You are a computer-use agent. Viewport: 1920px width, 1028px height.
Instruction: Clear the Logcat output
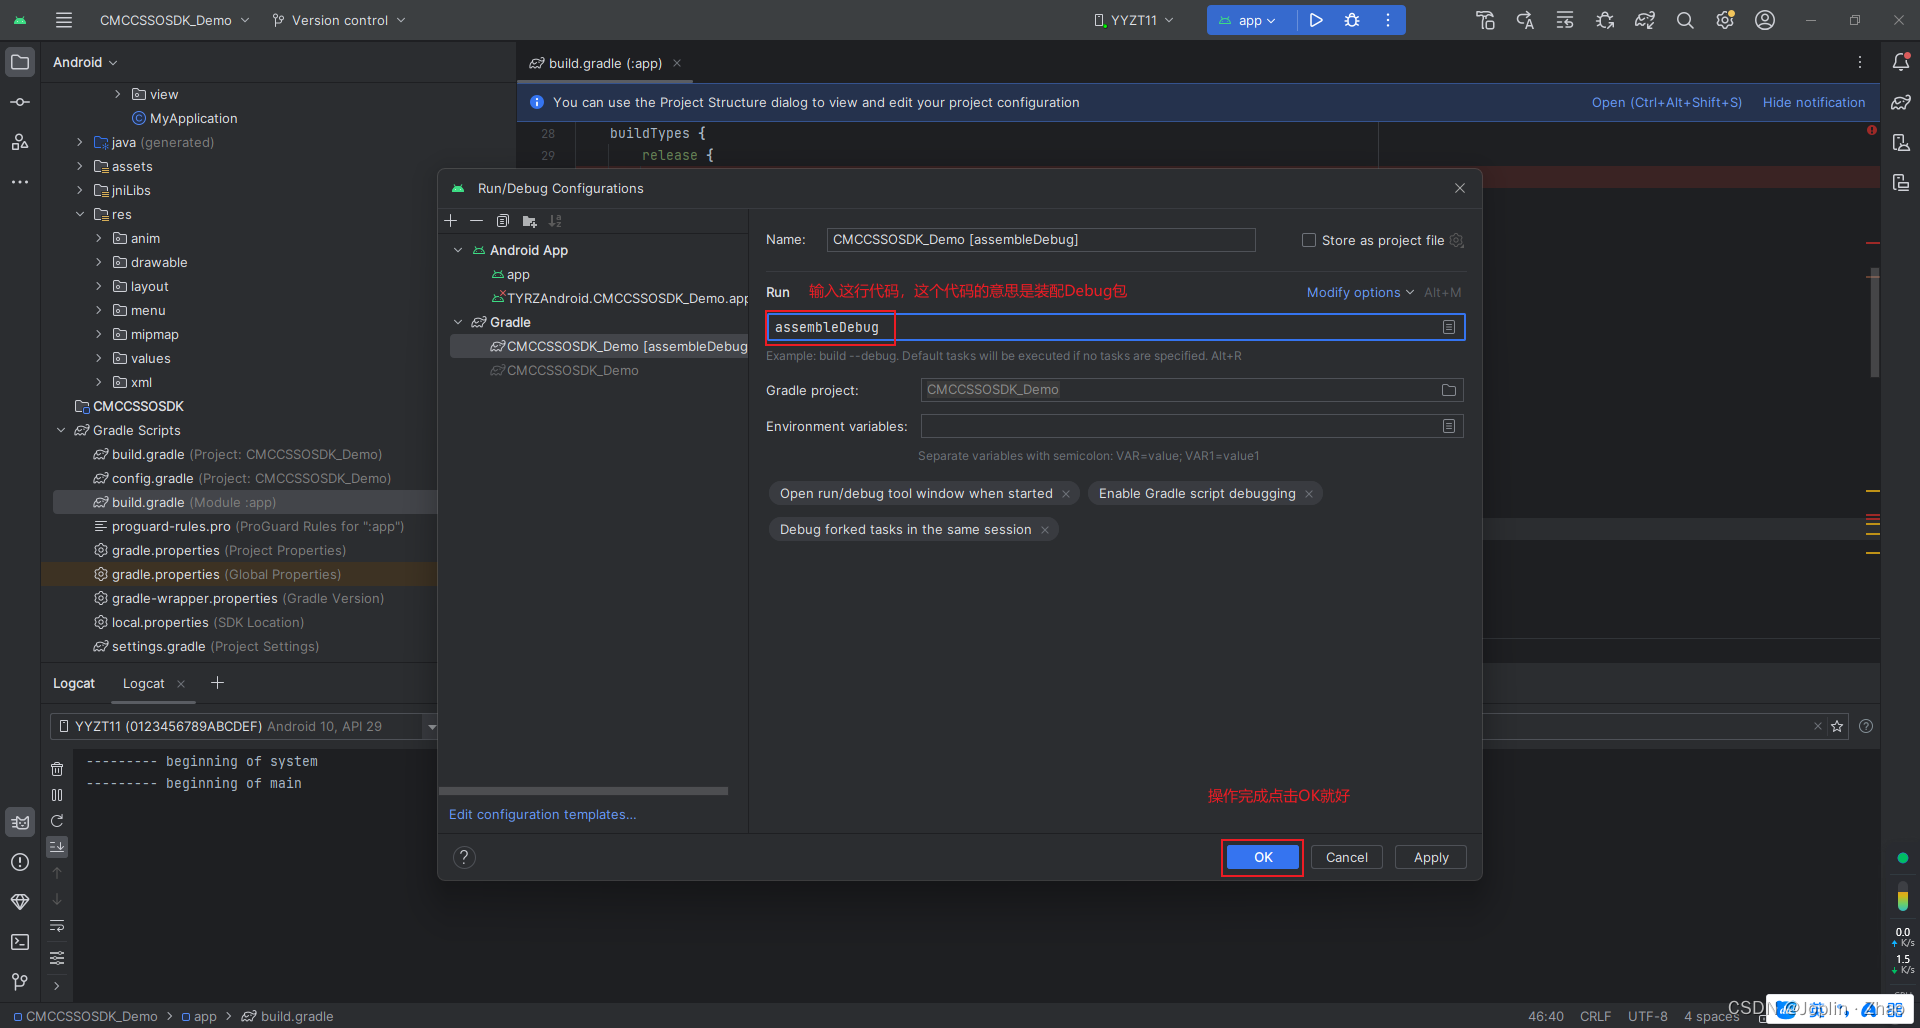pyautogui.click(x=57, y=769)
